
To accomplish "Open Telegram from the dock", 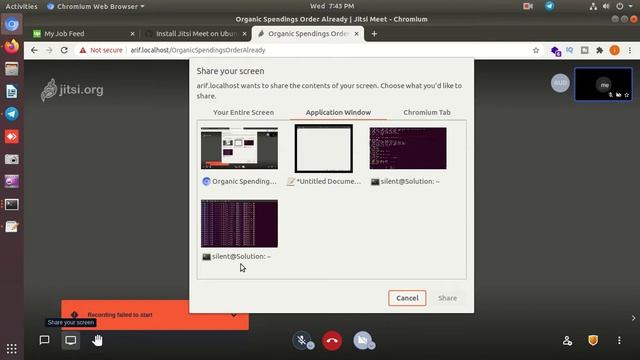I will click(x=12, y=114).
